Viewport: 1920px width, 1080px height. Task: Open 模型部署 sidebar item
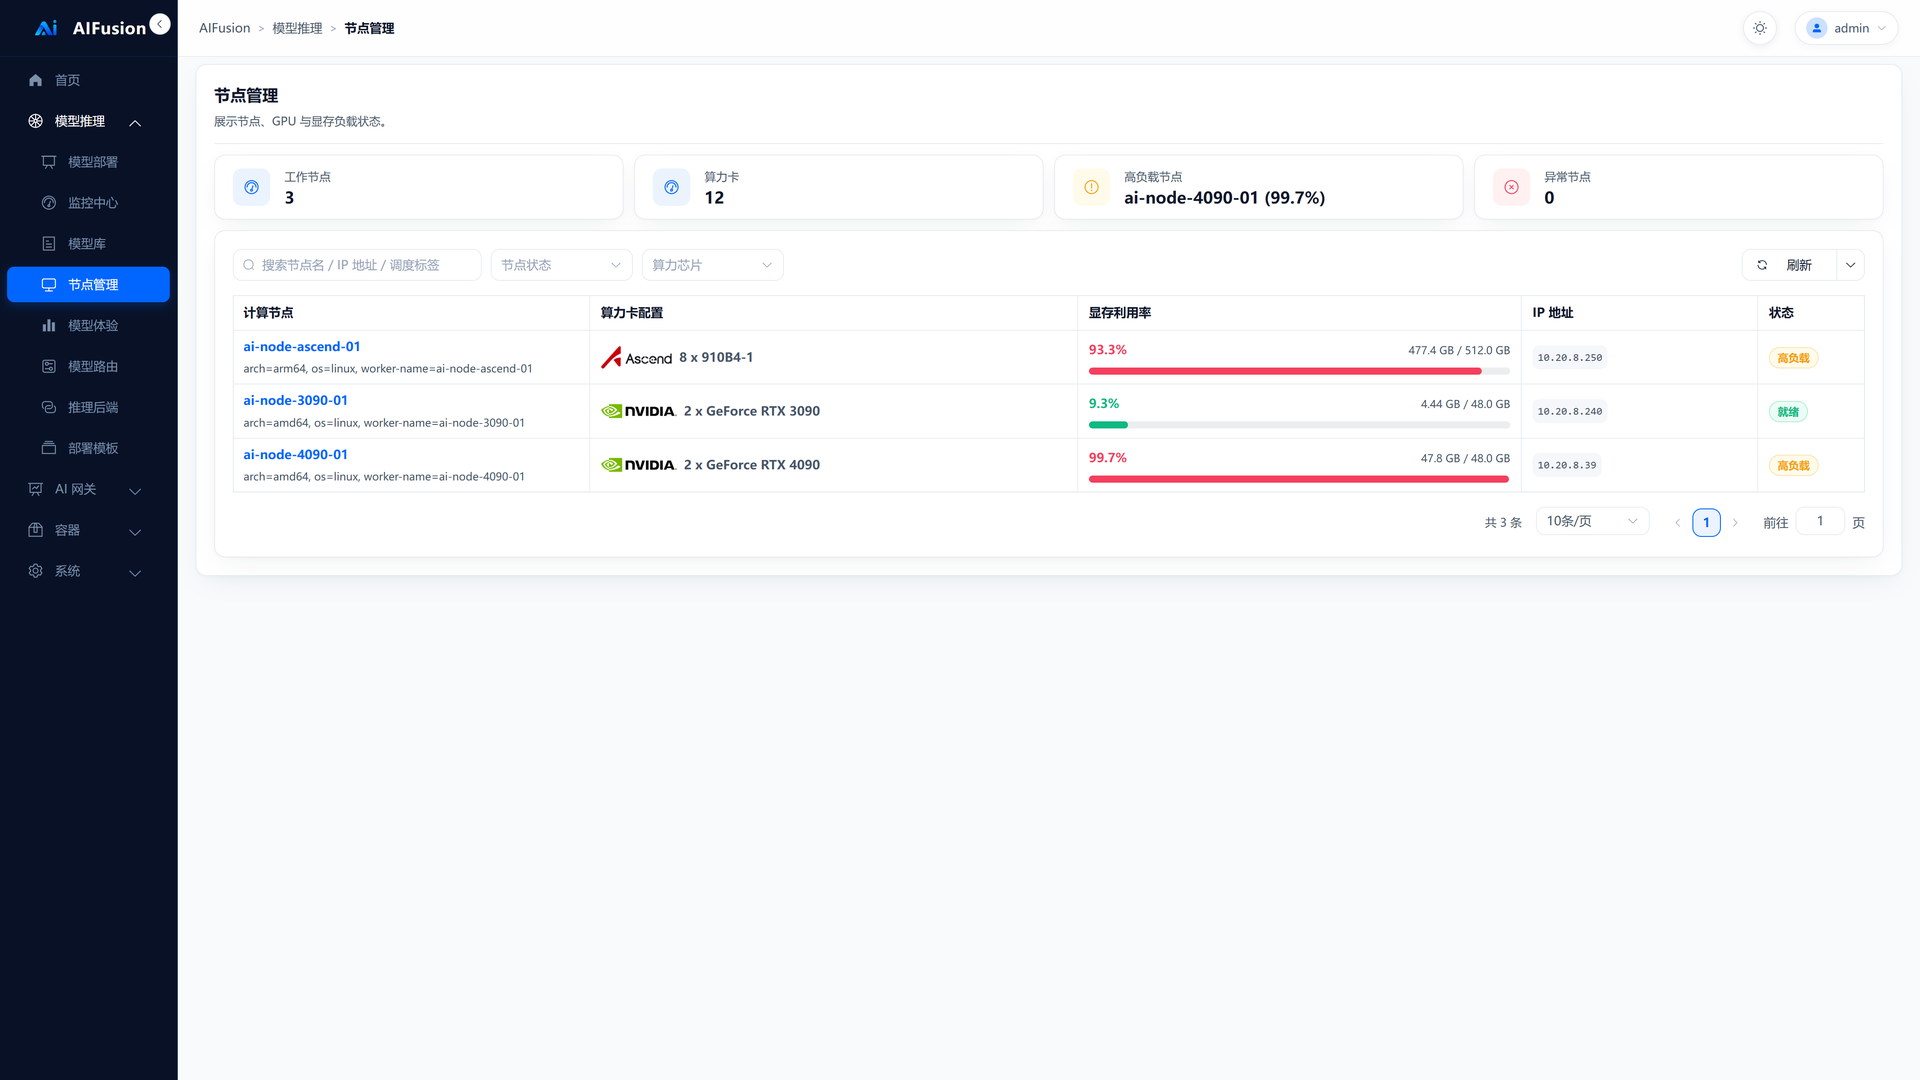coord(89,162)
